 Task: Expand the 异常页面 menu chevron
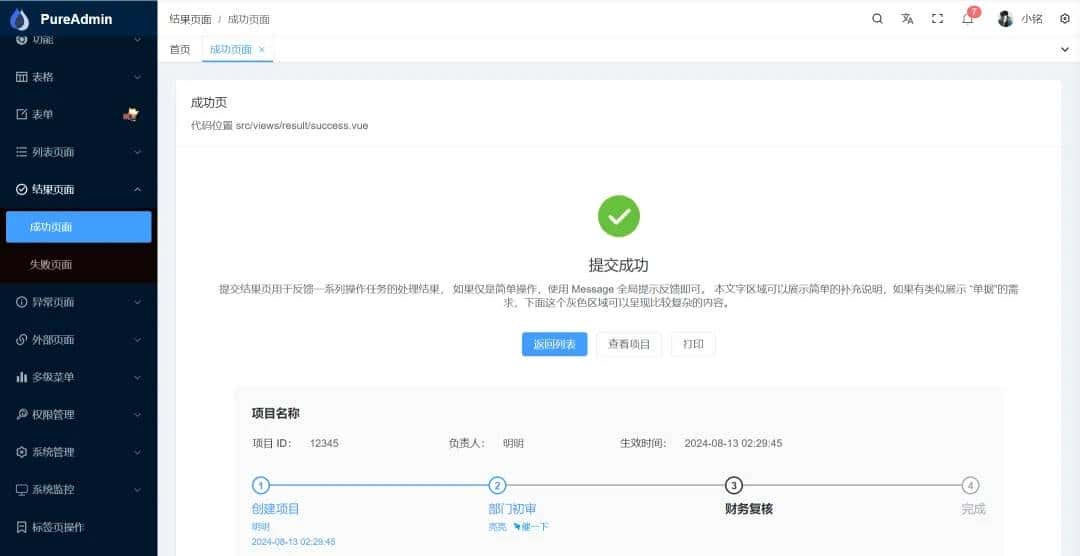pos(137,302)
